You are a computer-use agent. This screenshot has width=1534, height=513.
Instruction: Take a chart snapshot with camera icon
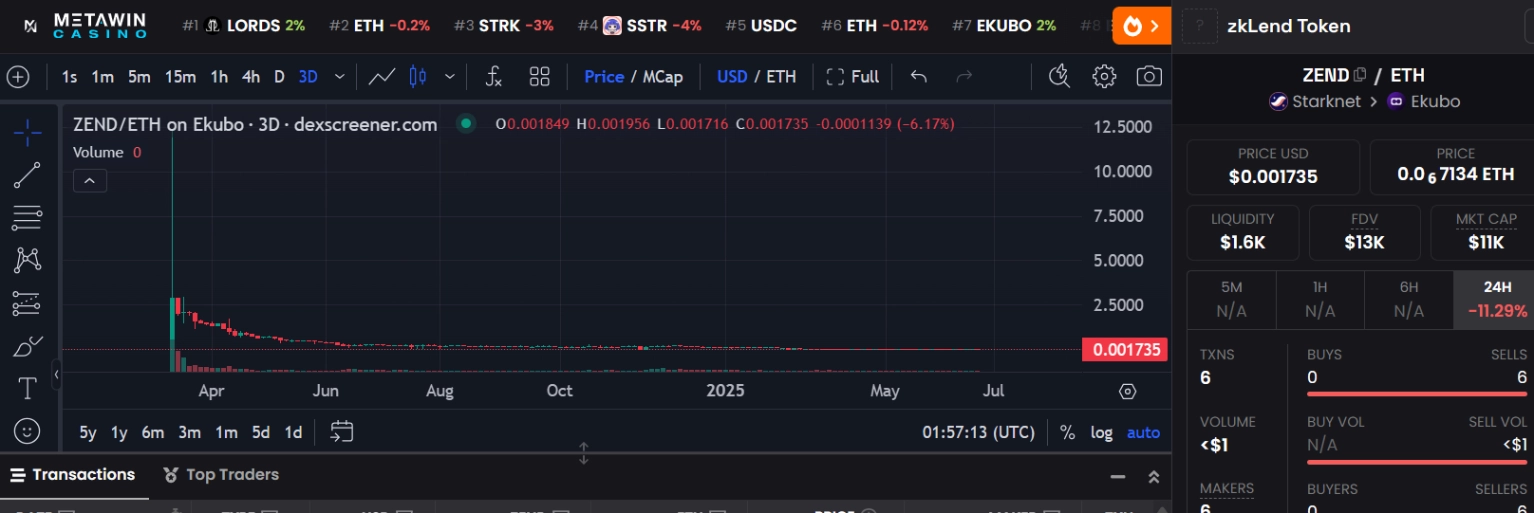pyautogui.click(x=1150, y=76)
